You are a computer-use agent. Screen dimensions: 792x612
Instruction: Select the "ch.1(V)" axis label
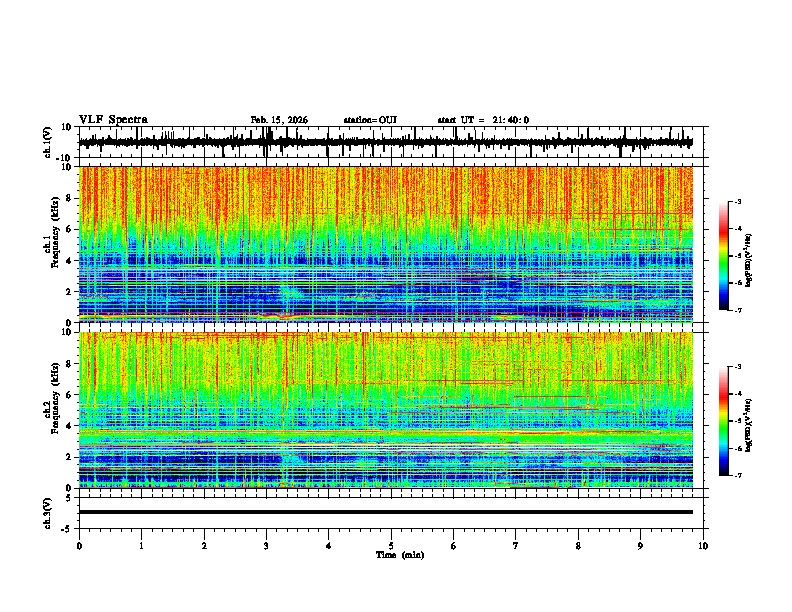(48, 142)
